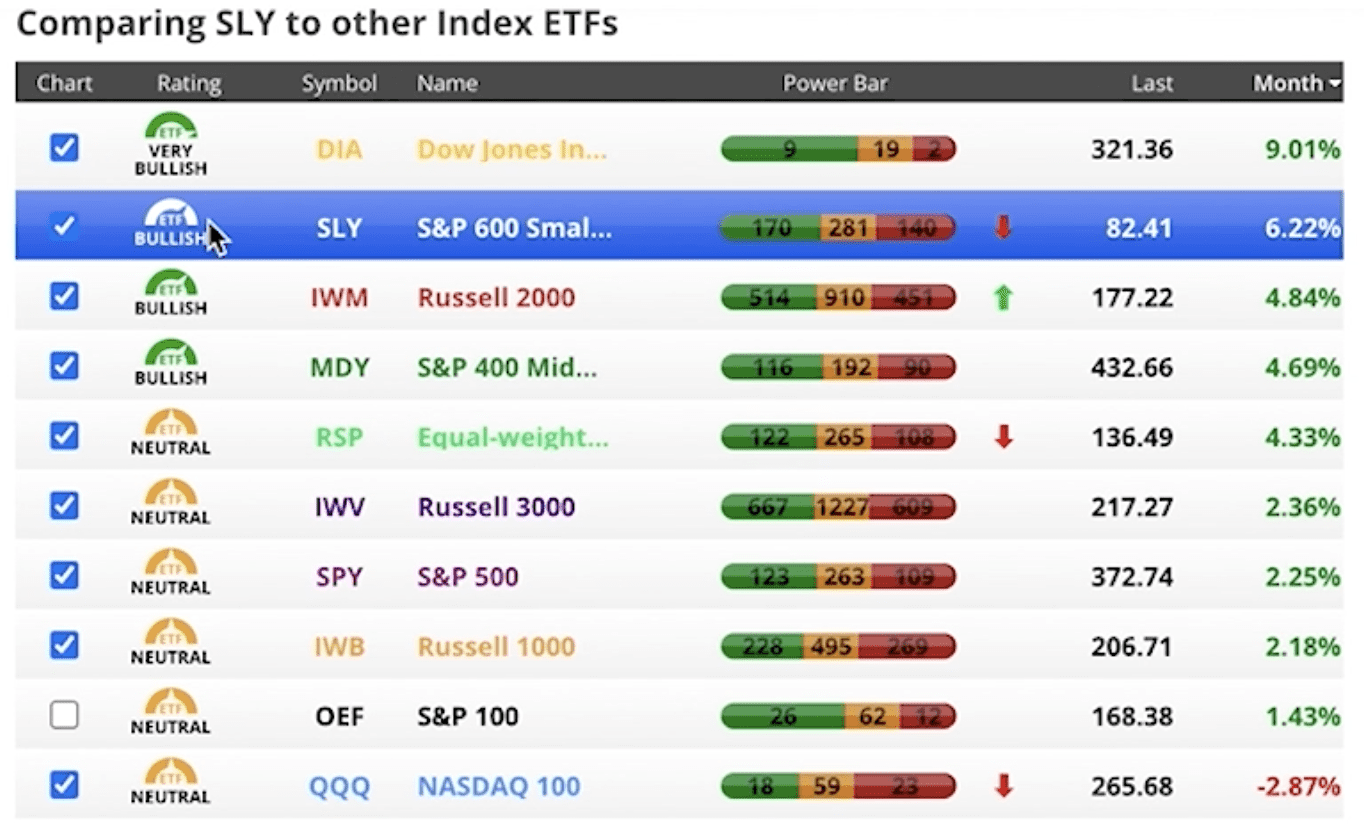
Task: Click the month change -2.87%
Action: (1298, 787)
